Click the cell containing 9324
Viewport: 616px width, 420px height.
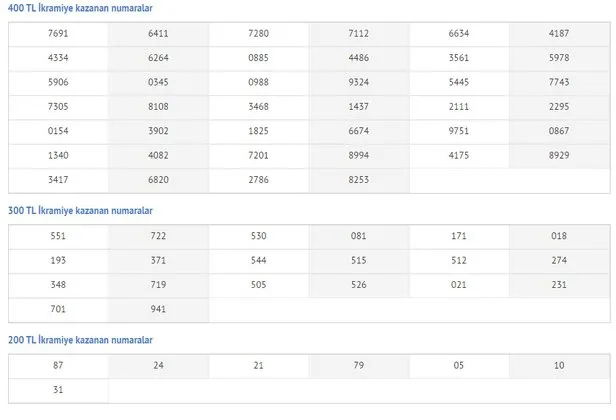point(359,82)
